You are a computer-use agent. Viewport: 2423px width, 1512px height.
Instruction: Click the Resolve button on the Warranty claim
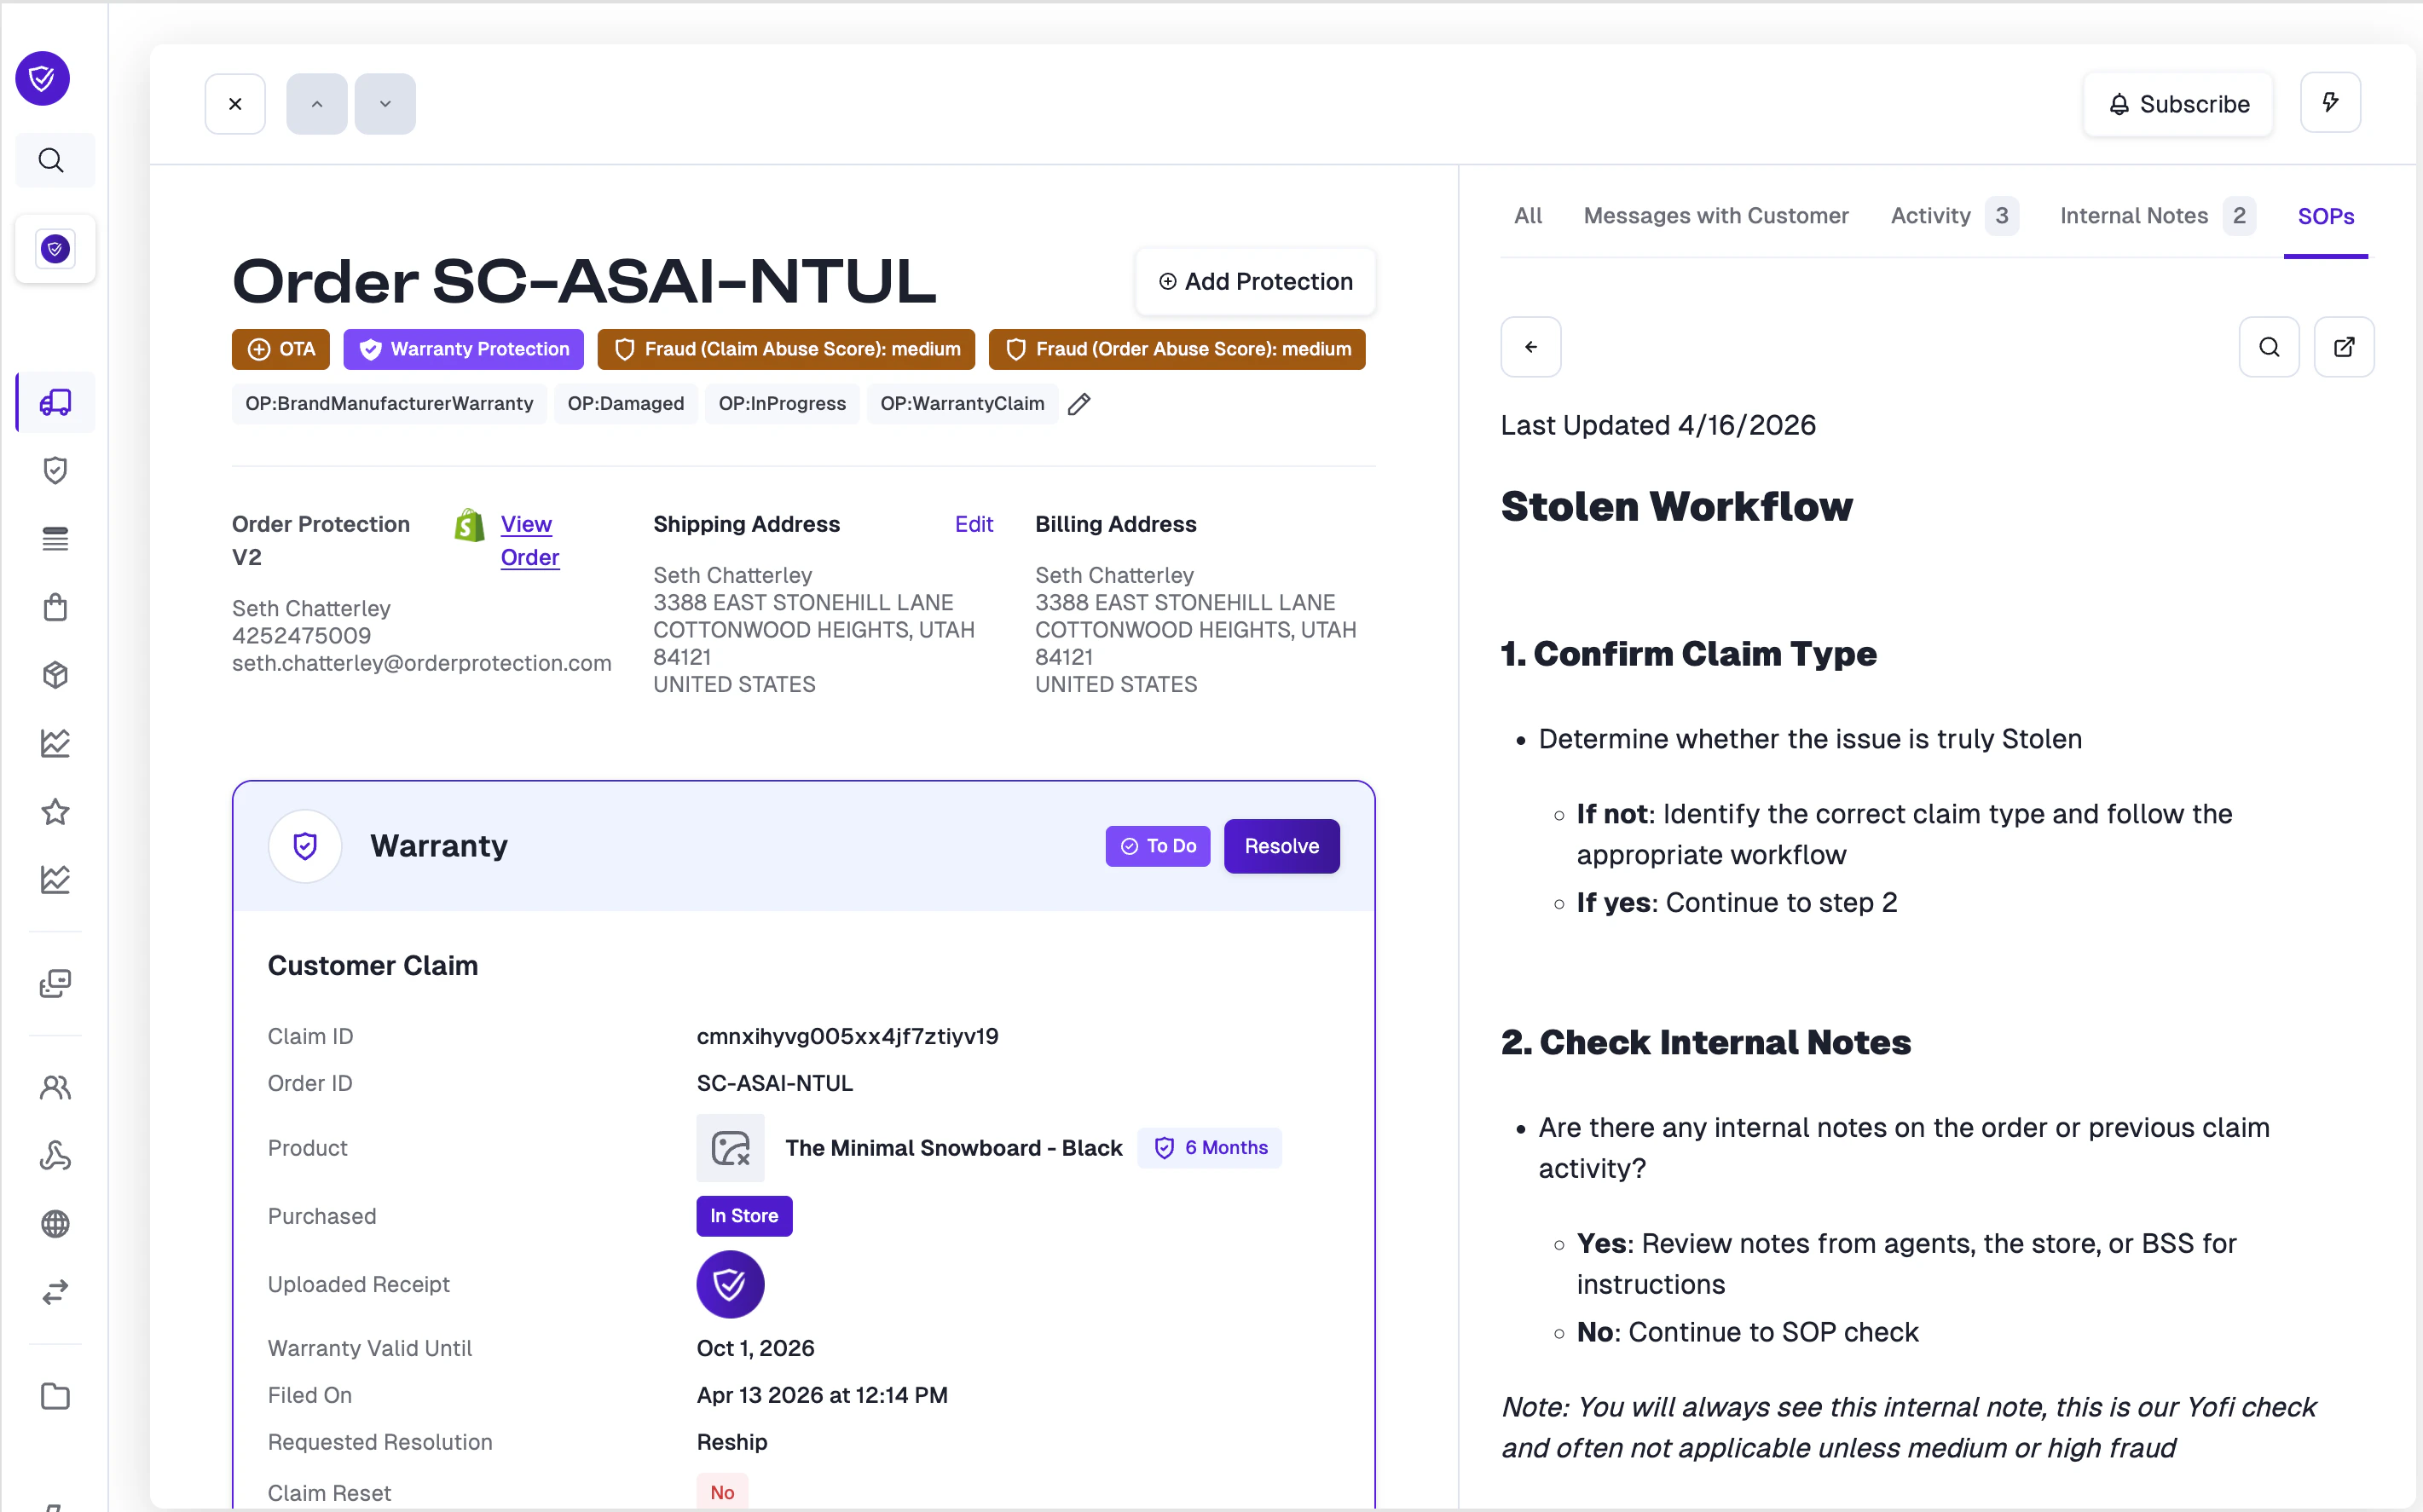click(x=1281, y=846)
